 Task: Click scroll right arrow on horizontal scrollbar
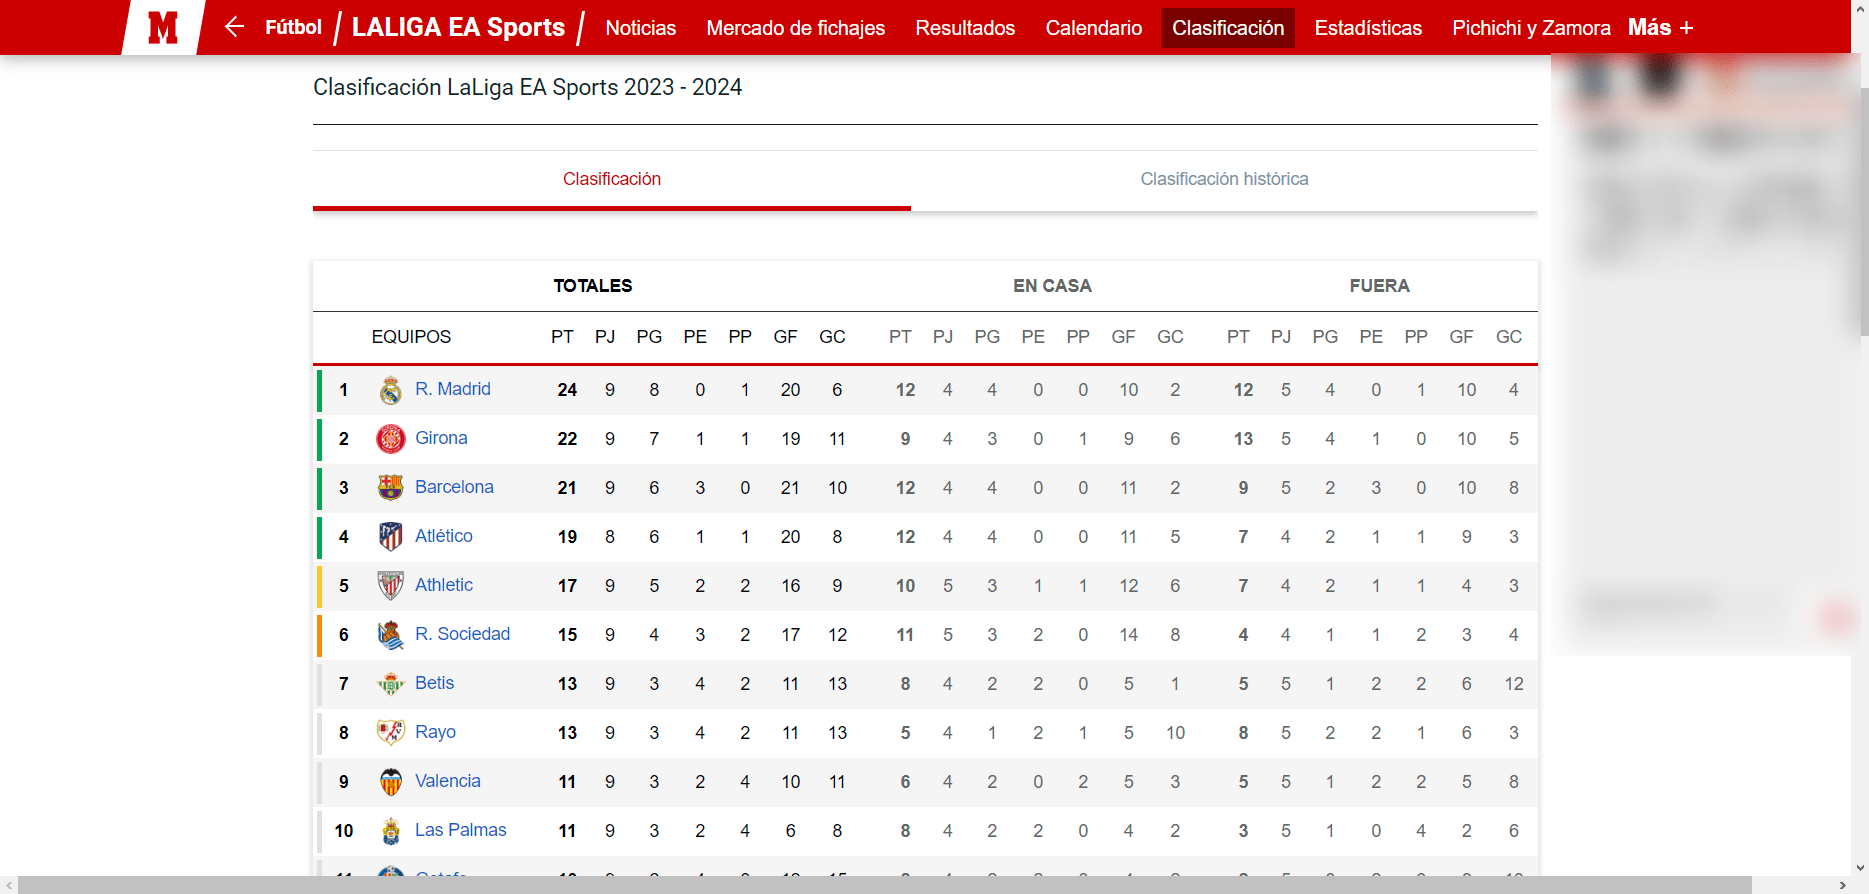pos(1842,885)
